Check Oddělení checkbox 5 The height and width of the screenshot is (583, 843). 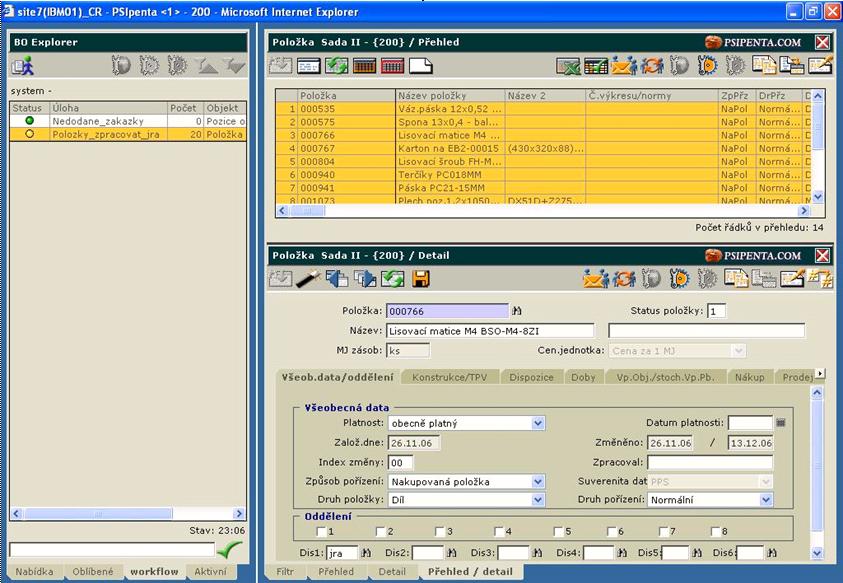point(559,531)
